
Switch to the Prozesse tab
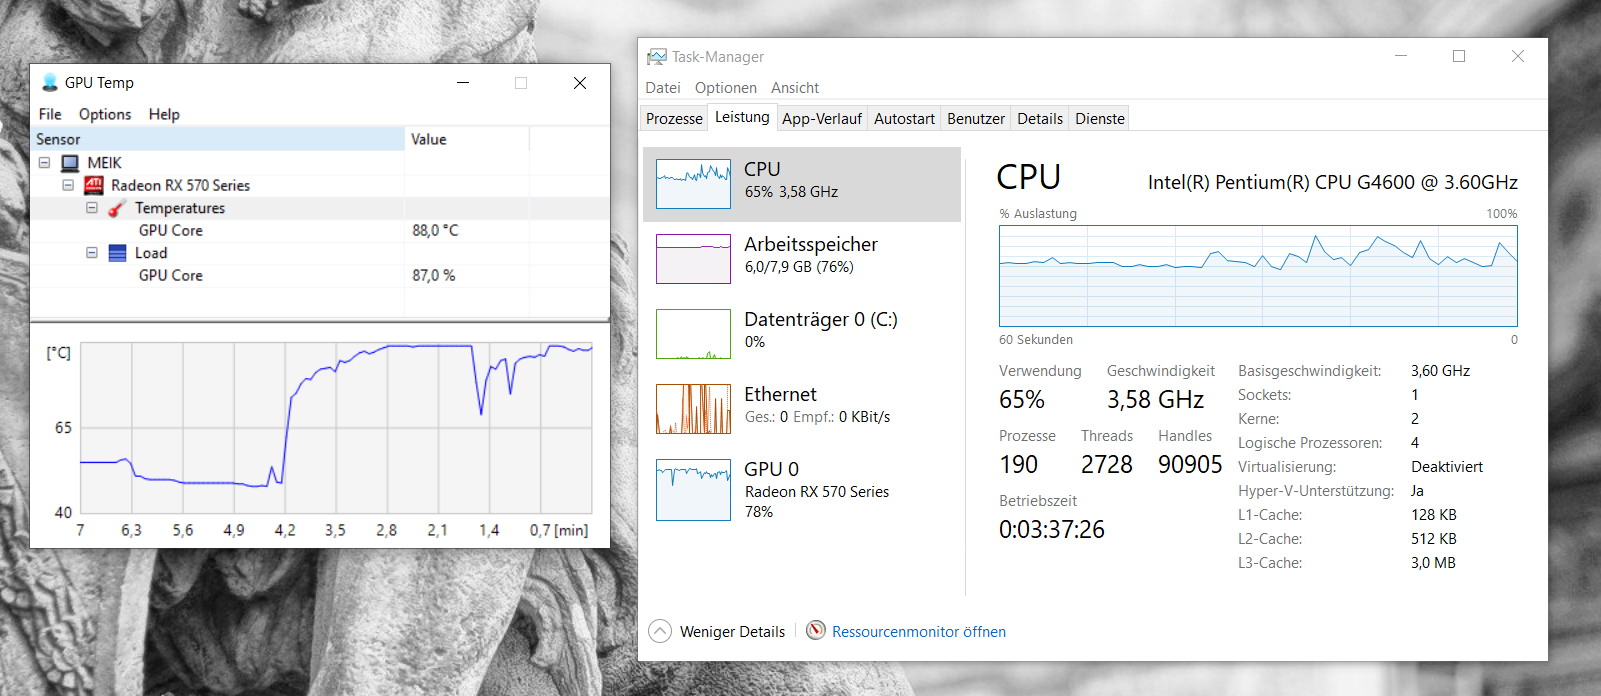coord(674,118)
